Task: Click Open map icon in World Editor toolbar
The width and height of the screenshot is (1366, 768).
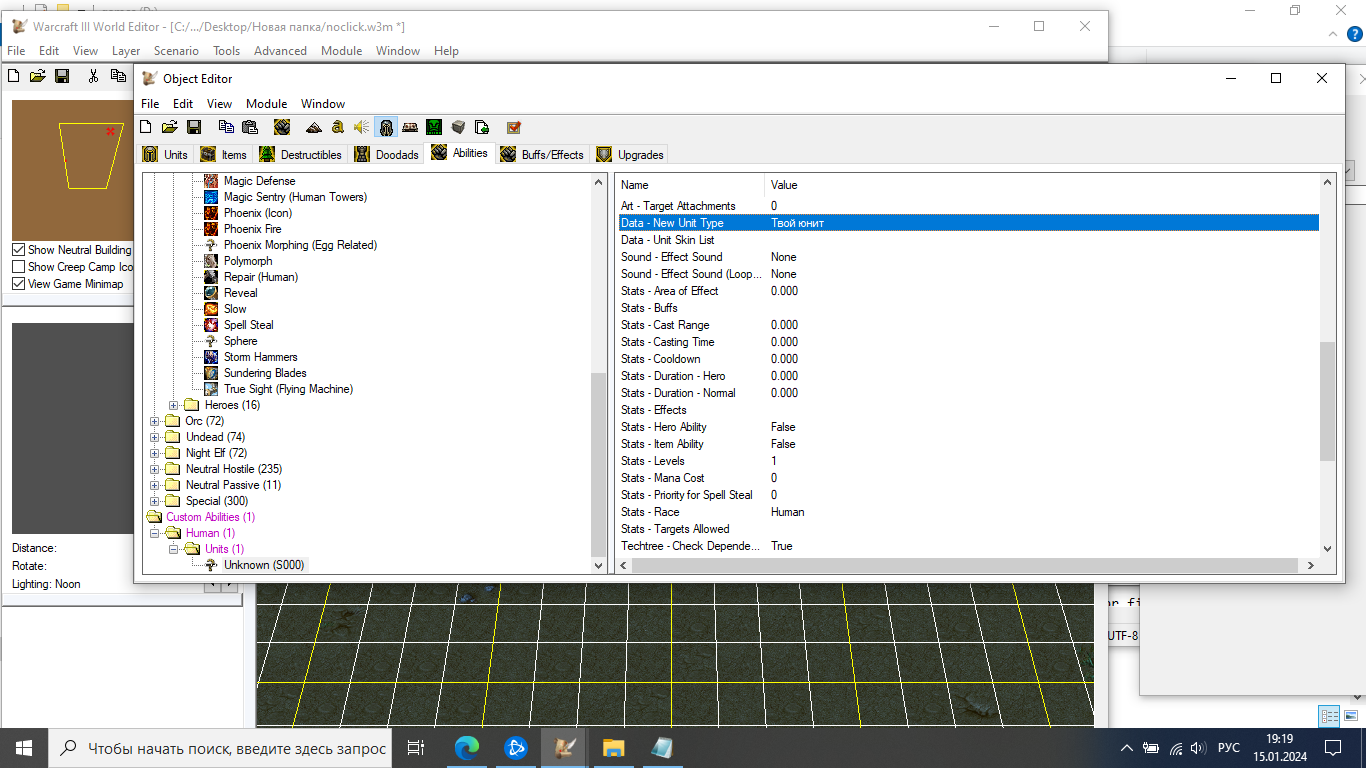Action: [38, 75]
